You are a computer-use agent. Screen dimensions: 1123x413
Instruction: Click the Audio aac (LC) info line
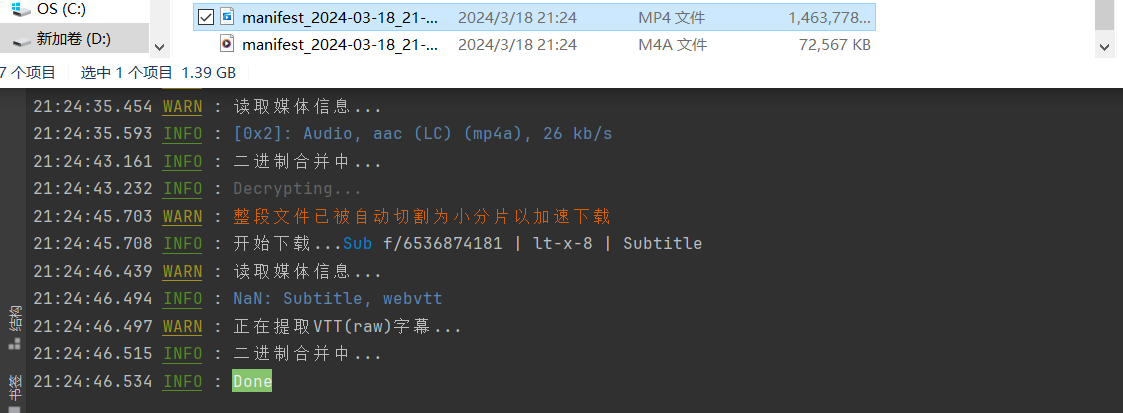click(x=422, y=133)
